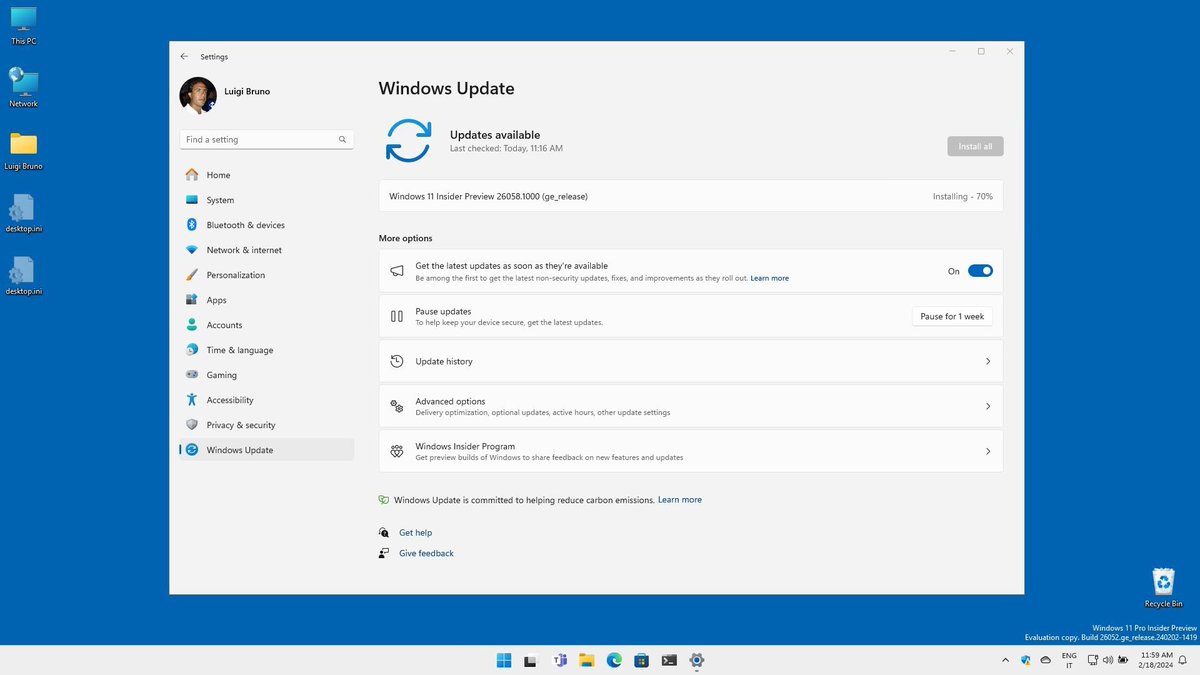The width and height of the screenshot is (1200, 675).
Task: Open Learn more about carbon emissions
Action: (680, 500)
